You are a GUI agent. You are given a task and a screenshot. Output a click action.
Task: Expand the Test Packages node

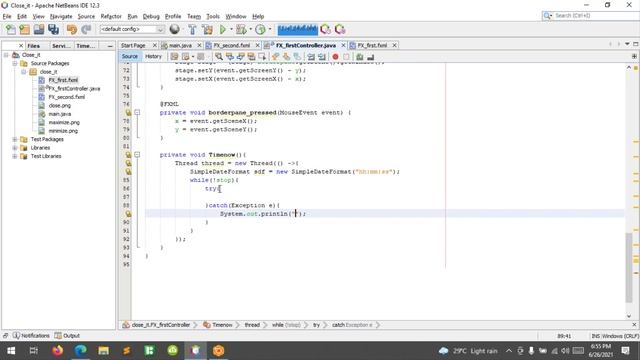(x=15, y=139)
